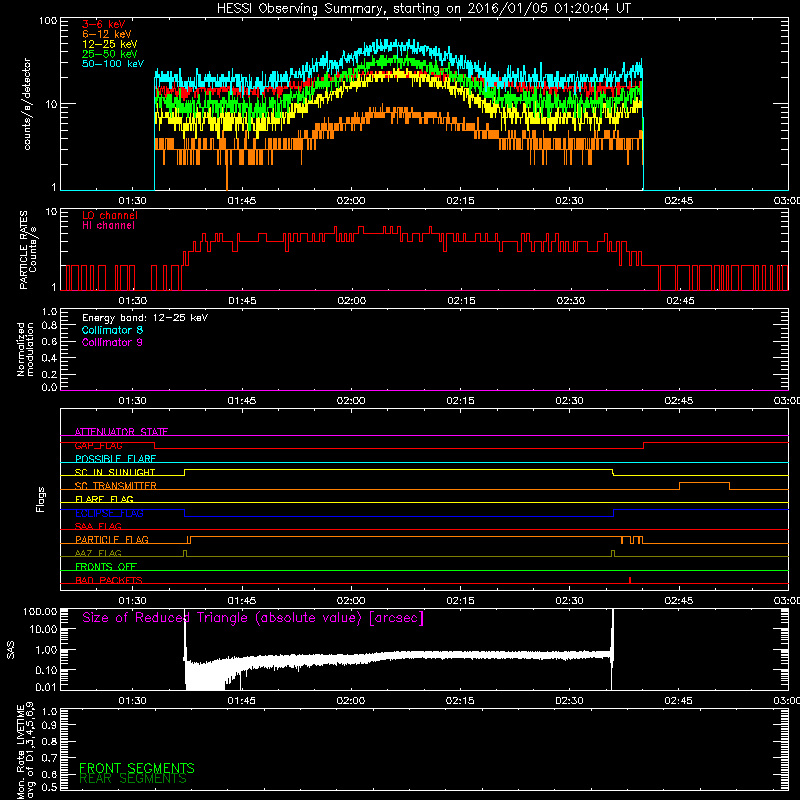Click the 'FRONT SEGMENTS' legend label
Screen dimensions: 800x800
[x=137, y=768]
